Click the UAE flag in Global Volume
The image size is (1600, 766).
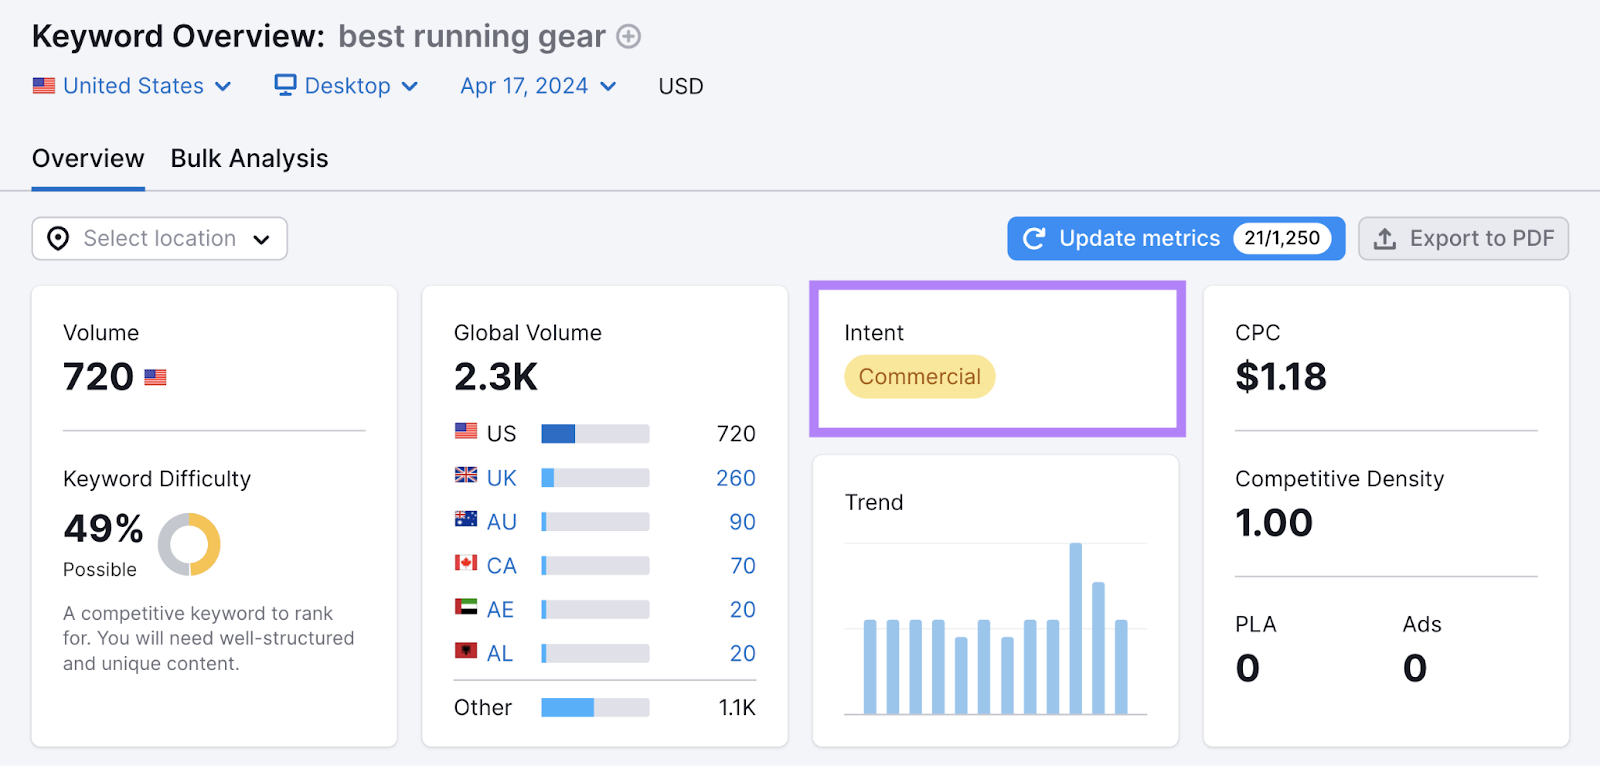tap(466, 607)
